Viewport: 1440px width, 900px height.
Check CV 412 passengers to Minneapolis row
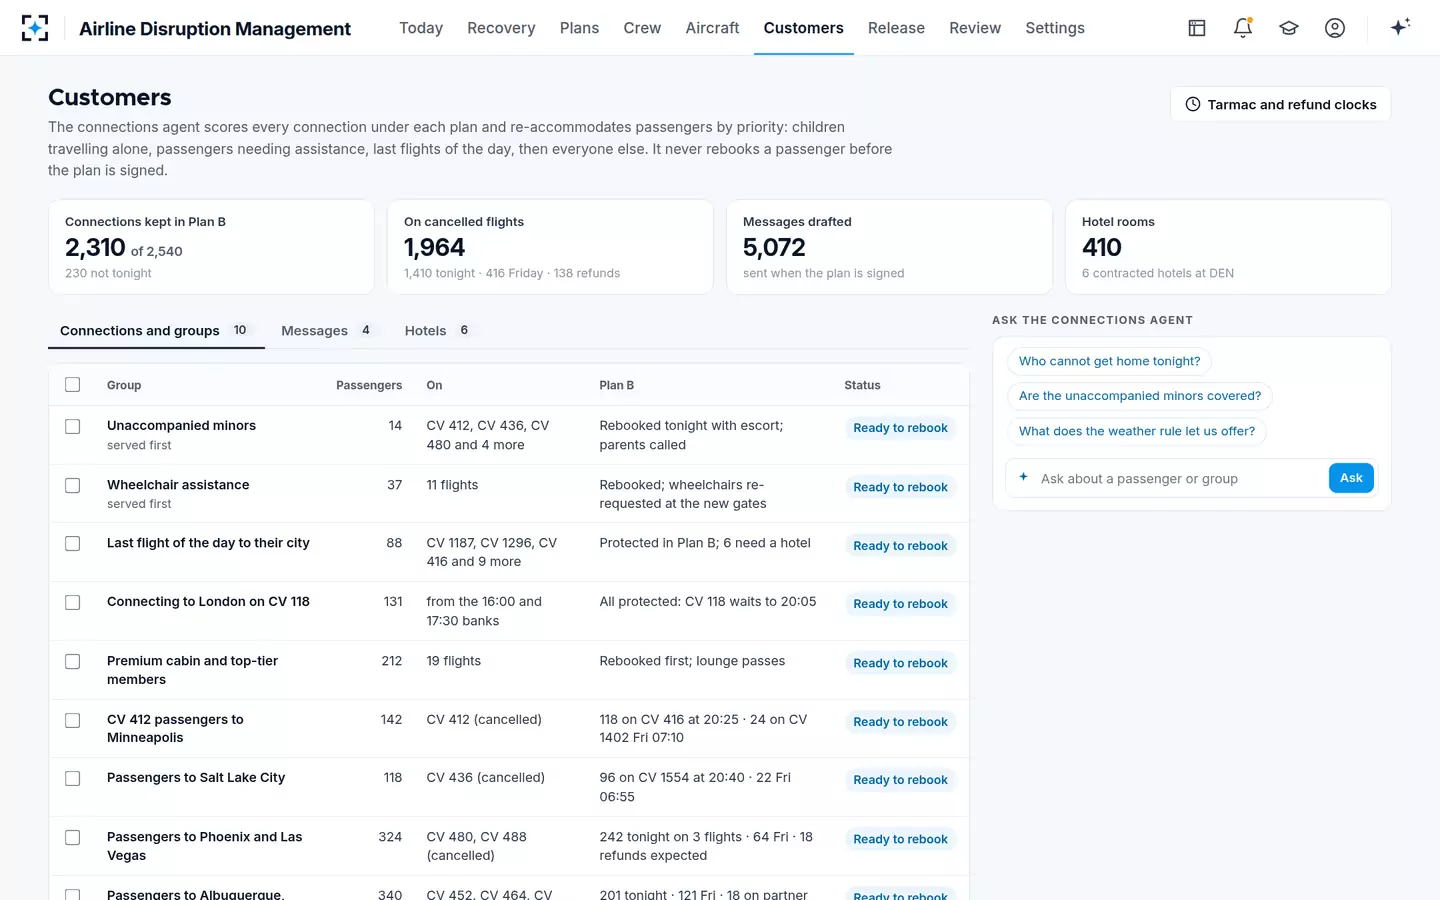coord(72,721)
